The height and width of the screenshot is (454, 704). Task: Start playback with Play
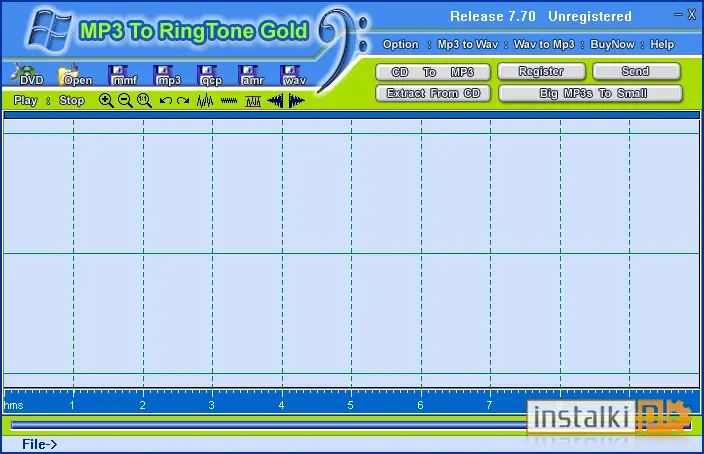pos(26,100)
